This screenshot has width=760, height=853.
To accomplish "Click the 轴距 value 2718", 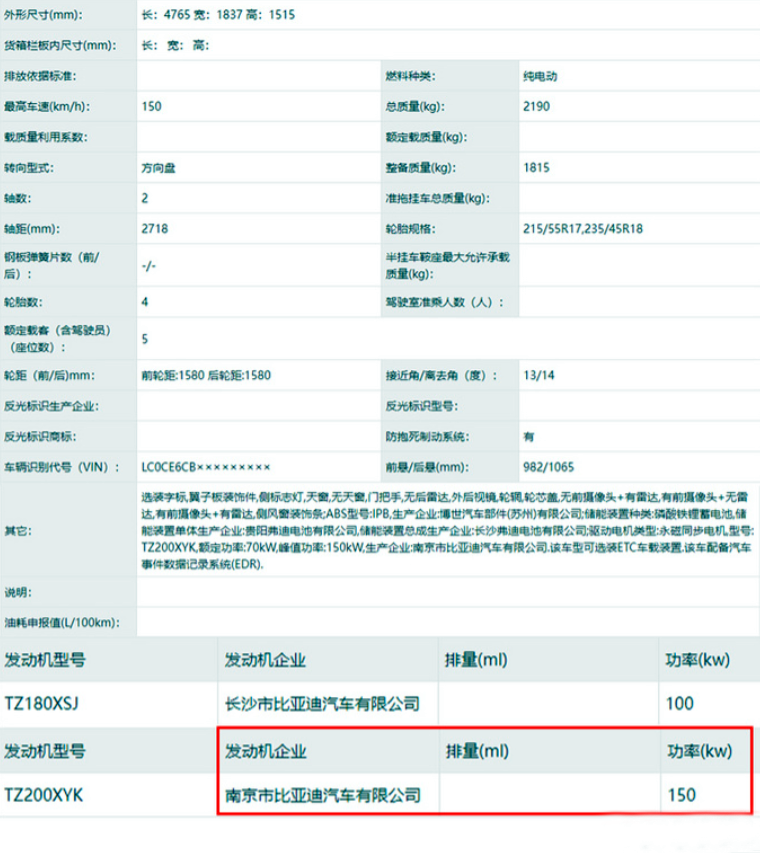I will [155, 228].
